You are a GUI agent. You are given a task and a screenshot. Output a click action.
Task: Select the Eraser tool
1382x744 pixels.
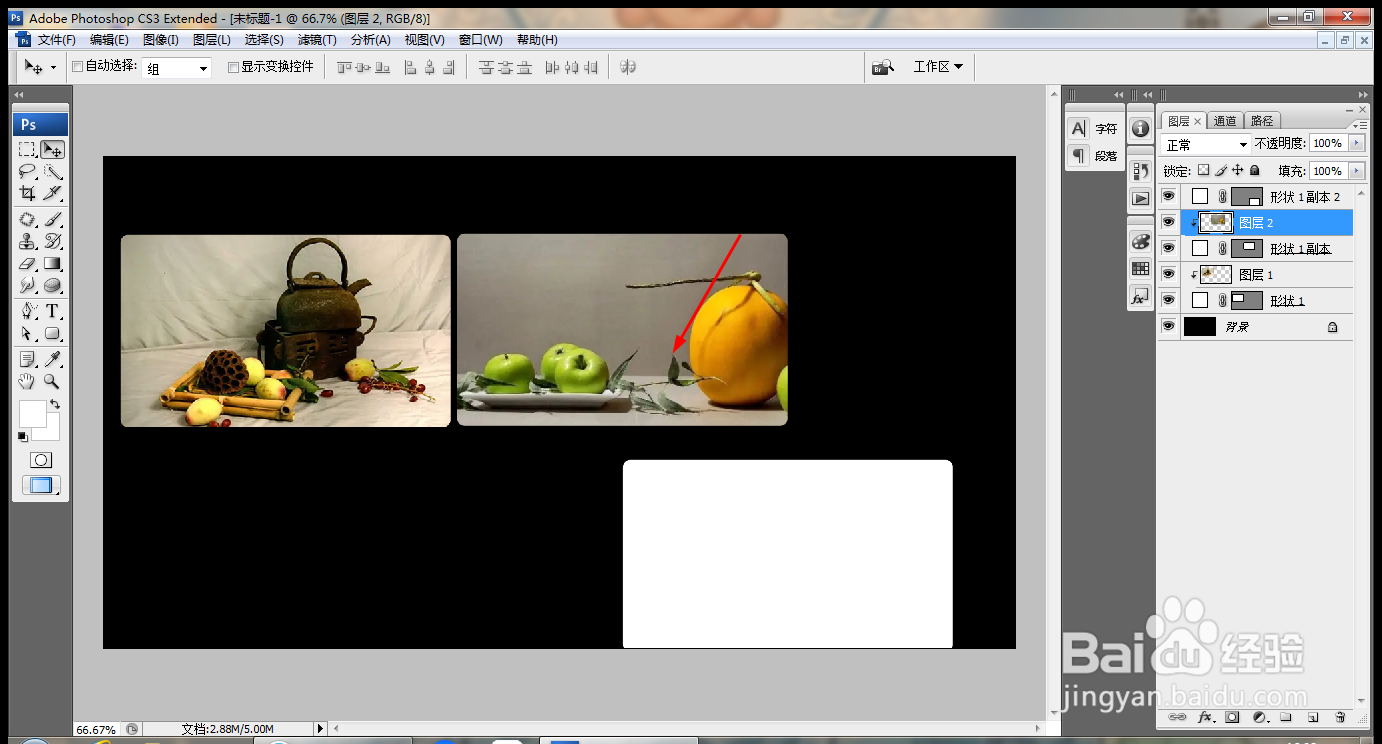click(x=28, y=263)
